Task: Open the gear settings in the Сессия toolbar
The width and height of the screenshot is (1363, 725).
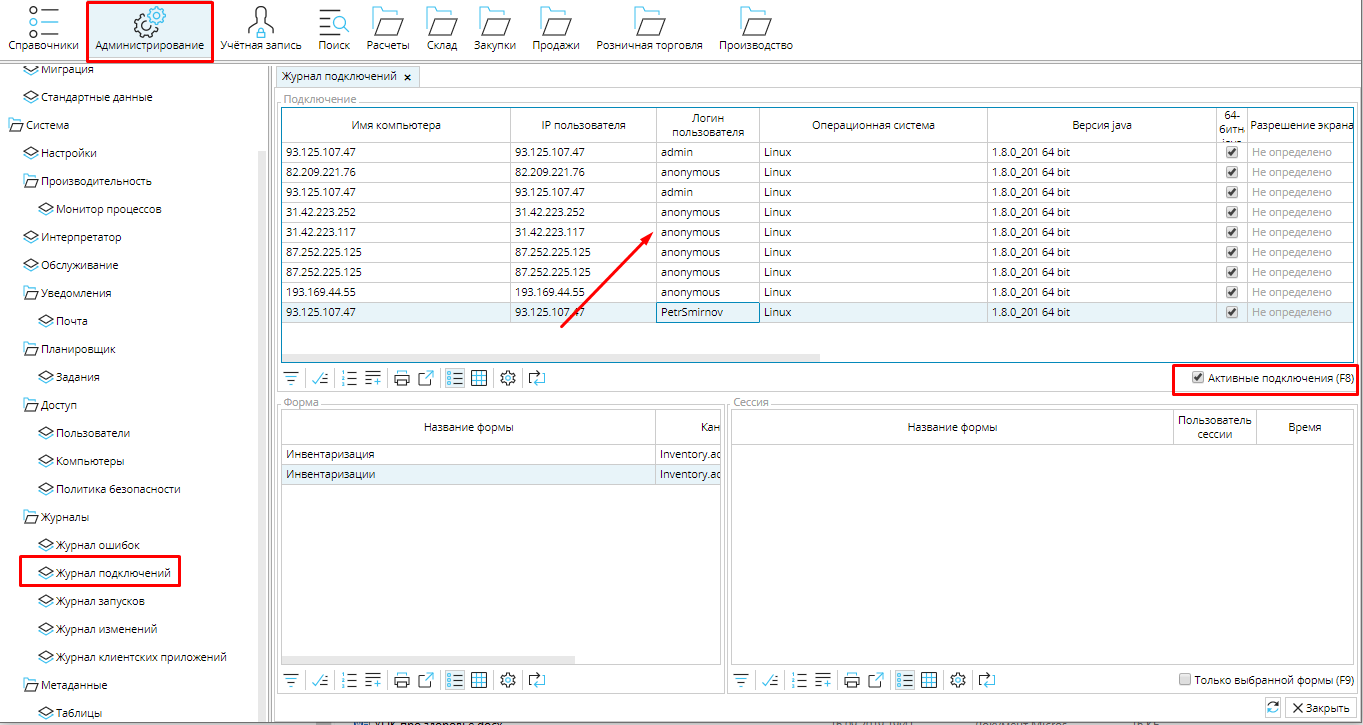Action: [x=958, y=680]
